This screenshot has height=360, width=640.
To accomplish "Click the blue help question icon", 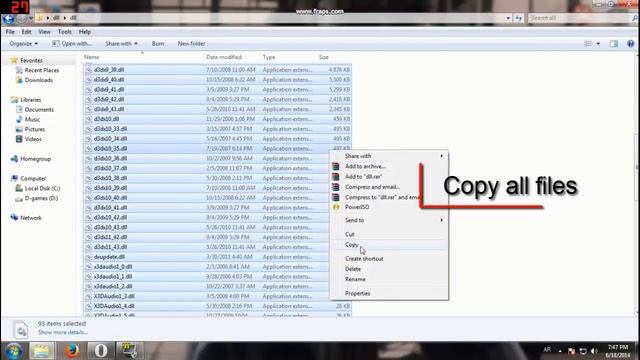I will [x=630, y=44].
